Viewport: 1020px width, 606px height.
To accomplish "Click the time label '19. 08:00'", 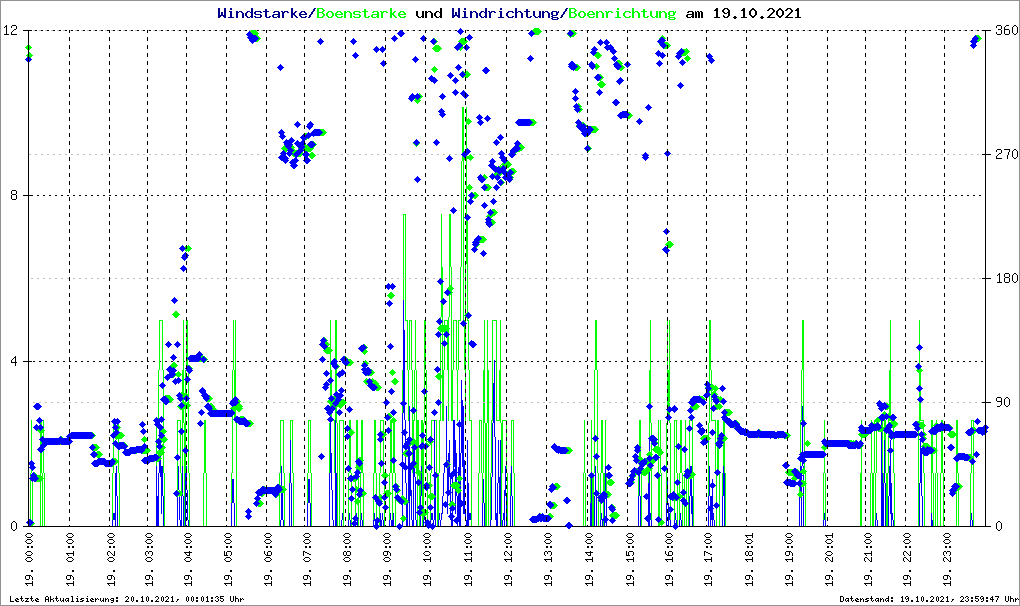I will coord(347,560).
